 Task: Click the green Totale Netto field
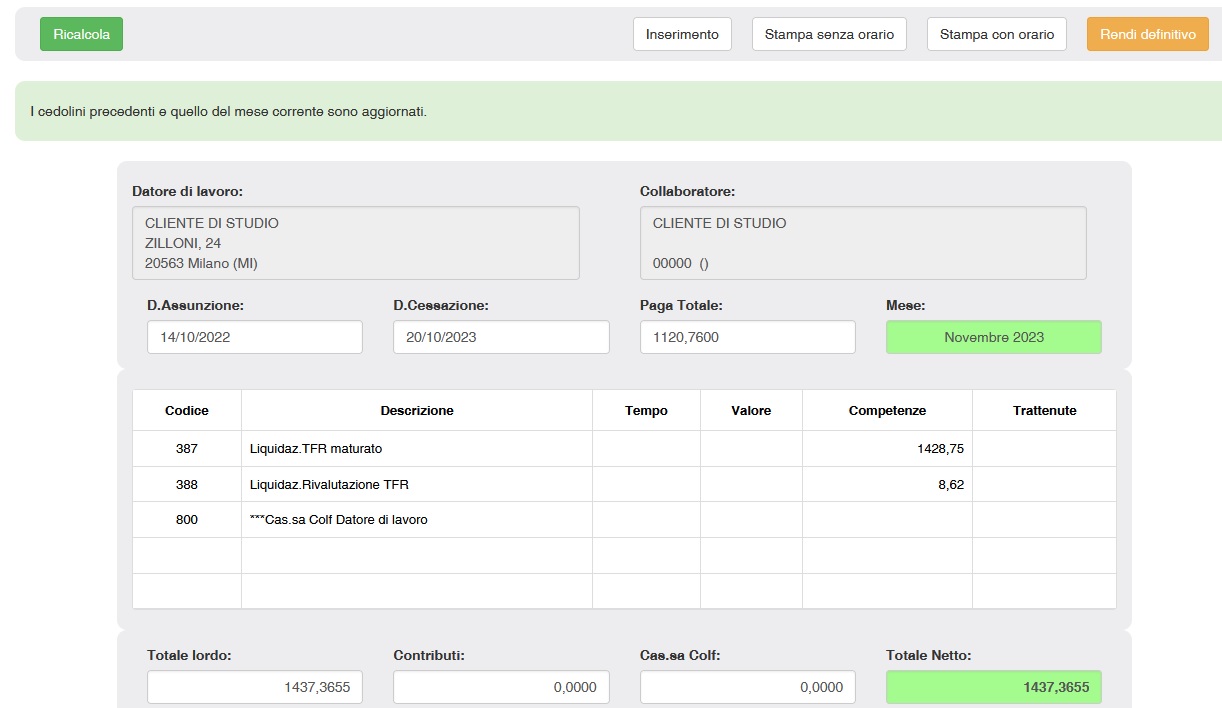pos(993,687)
